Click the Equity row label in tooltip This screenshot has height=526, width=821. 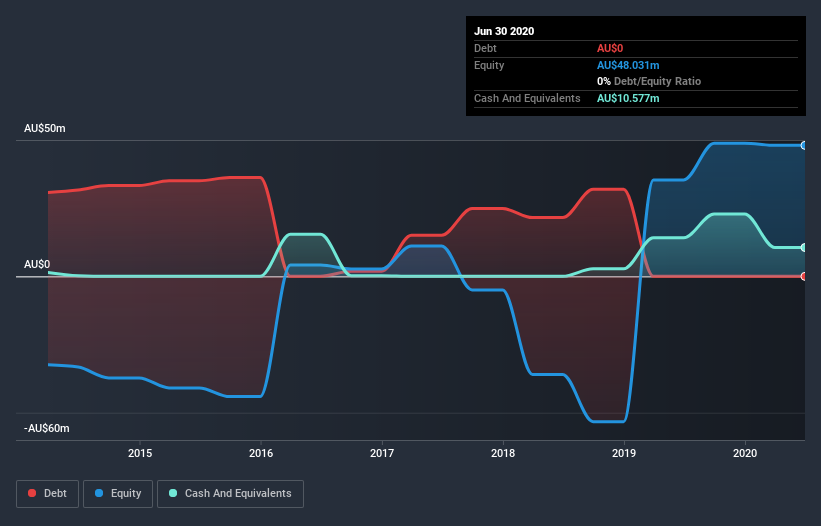(x=489, y=65)
